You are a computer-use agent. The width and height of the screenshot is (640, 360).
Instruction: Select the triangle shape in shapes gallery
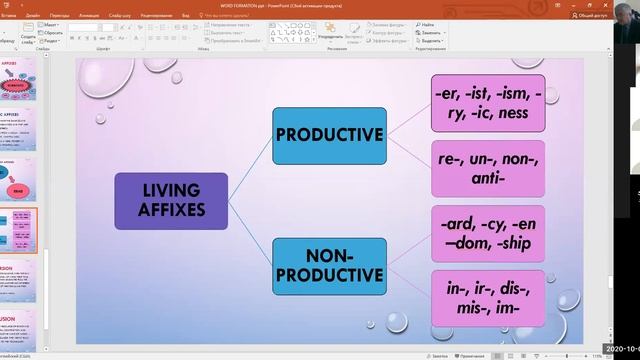273,32
